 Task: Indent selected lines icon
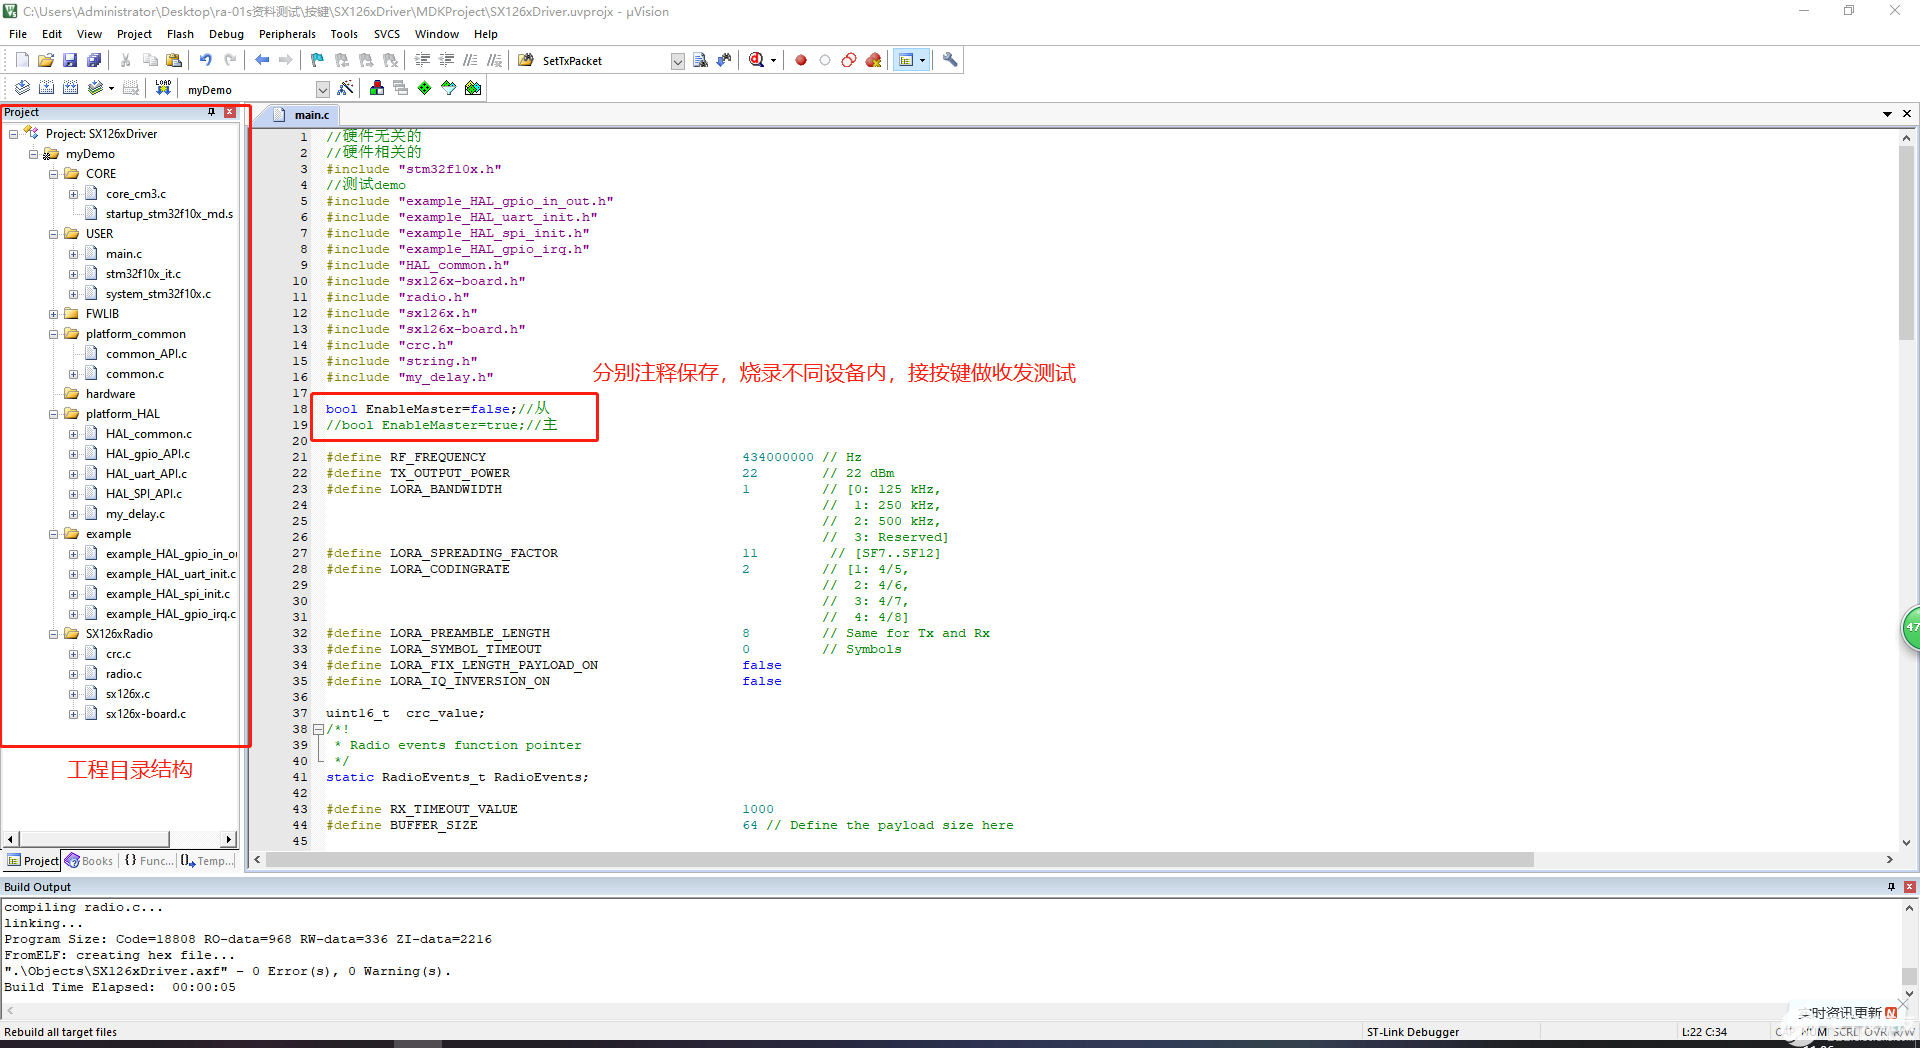click(x=422, y=60)
